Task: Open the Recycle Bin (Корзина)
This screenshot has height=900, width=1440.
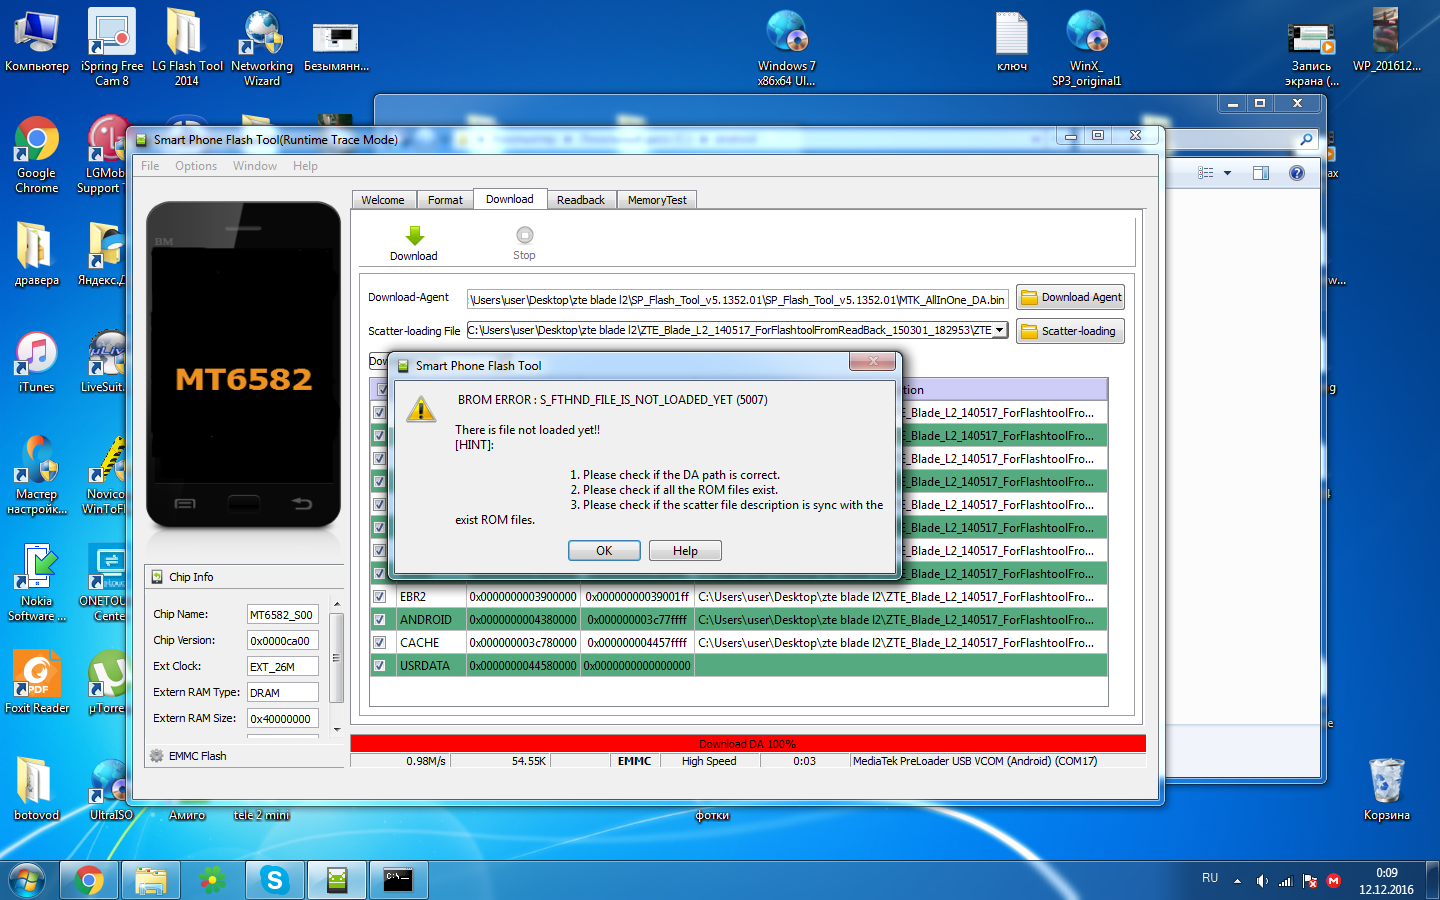Action: (x=1386, y=787)
